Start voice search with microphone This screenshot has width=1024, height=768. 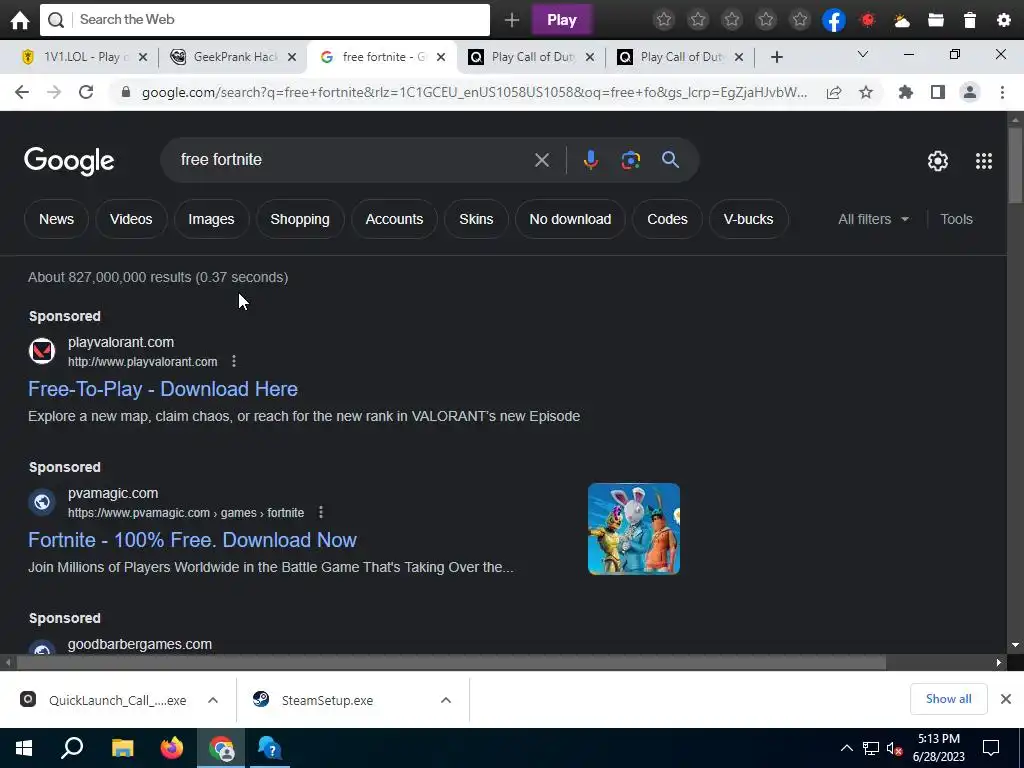590,160
